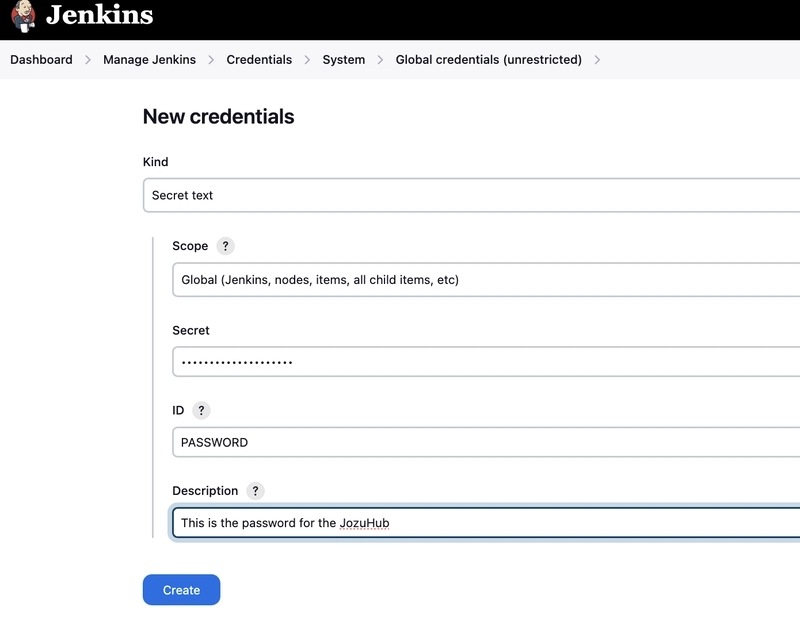
Task: Go to Dashboard breadcrumb
Action: 41,60
